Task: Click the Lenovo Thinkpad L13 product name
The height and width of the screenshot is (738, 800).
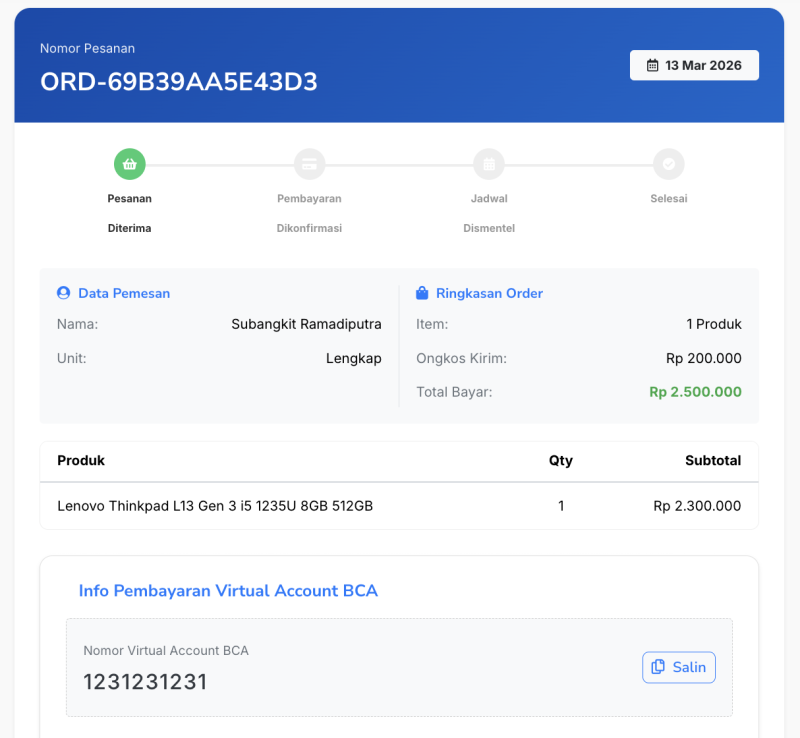Action: (215, 506)
